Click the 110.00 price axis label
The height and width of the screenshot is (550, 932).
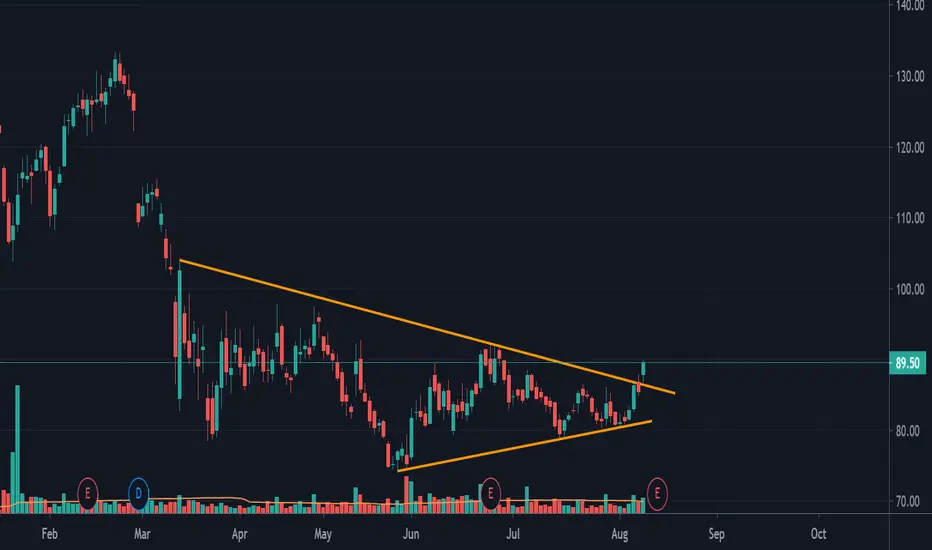[910, 218]
